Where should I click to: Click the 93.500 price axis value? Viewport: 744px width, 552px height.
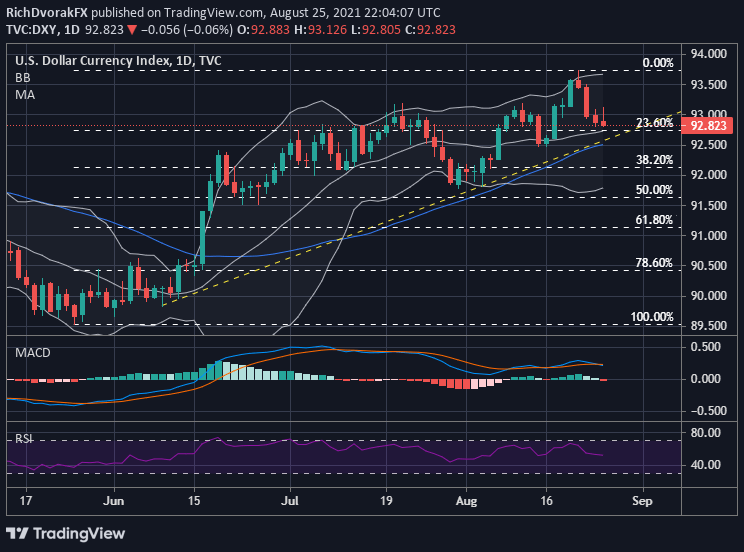coord(708,84)
